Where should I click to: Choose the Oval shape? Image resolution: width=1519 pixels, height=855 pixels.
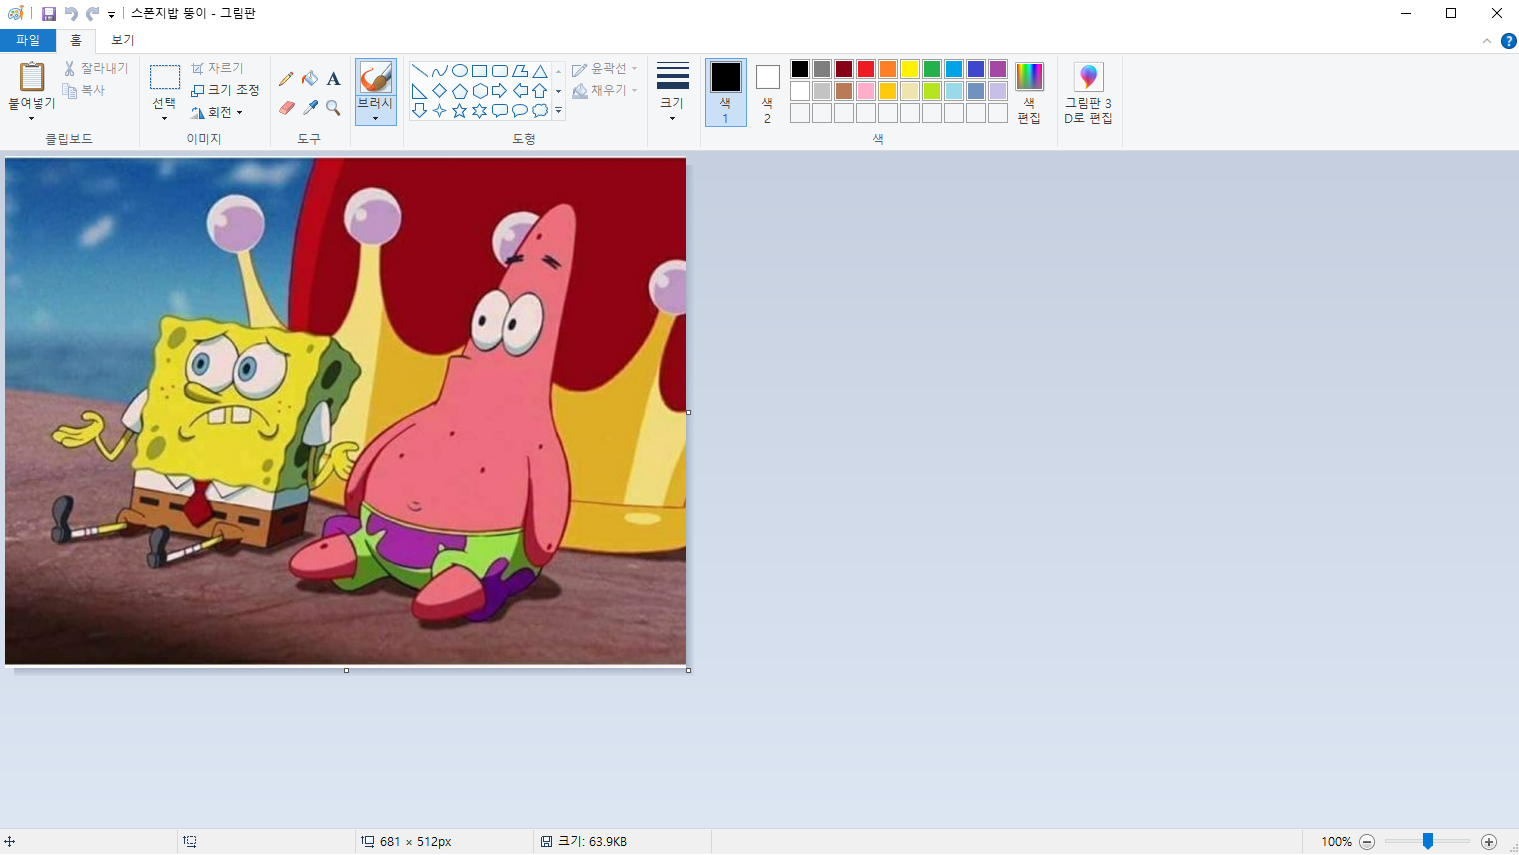[460, 71]
